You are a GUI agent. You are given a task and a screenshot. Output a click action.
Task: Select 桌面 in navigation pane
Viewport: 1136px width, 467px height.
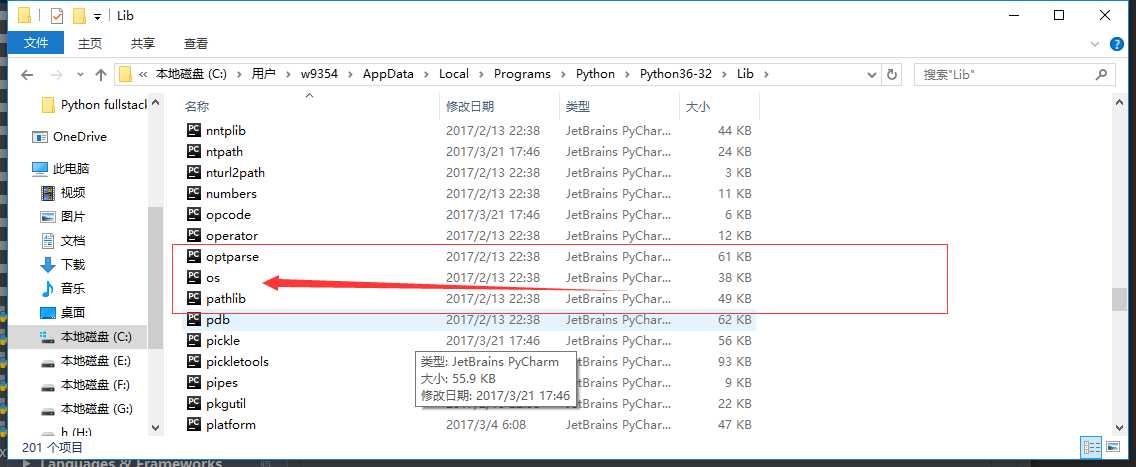point(72,313)
